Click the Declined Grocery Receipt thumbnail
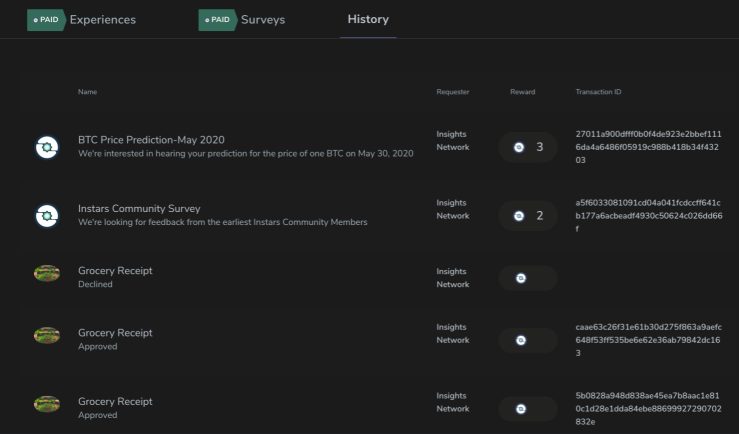 pyautogui.click(x=47, y=273)
